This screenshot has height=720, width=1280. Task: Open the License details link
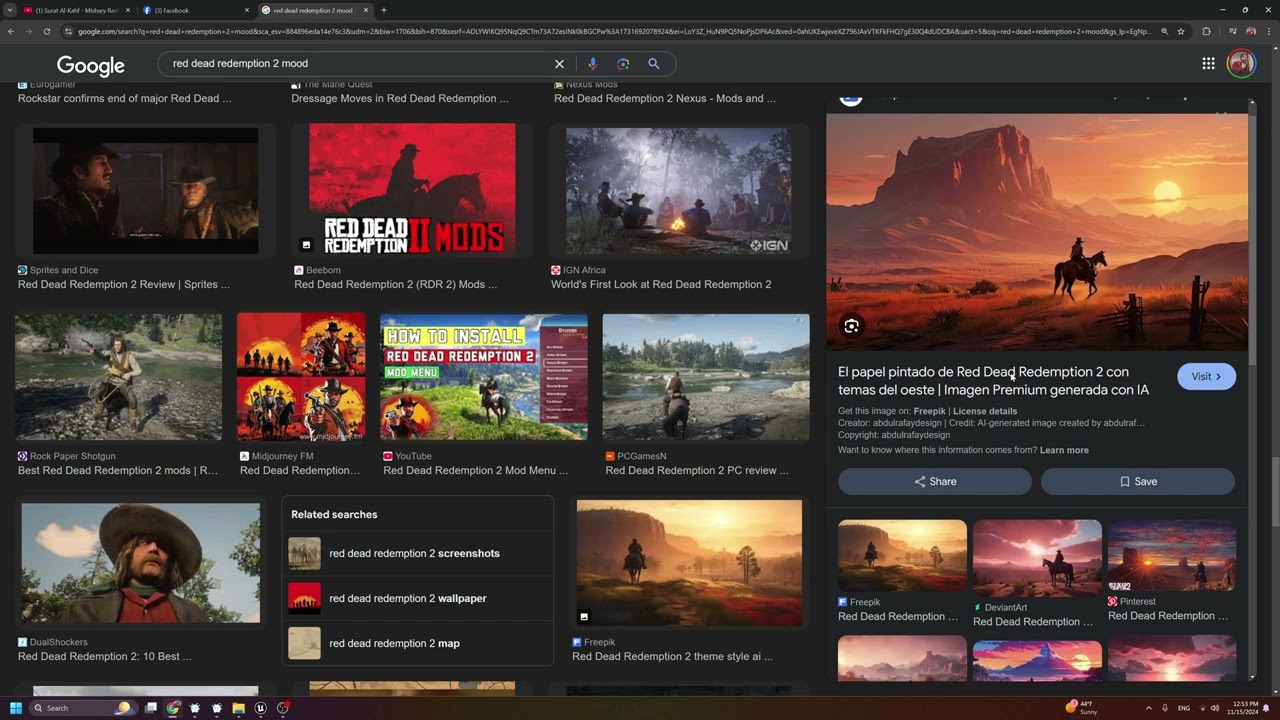point(985,411)
